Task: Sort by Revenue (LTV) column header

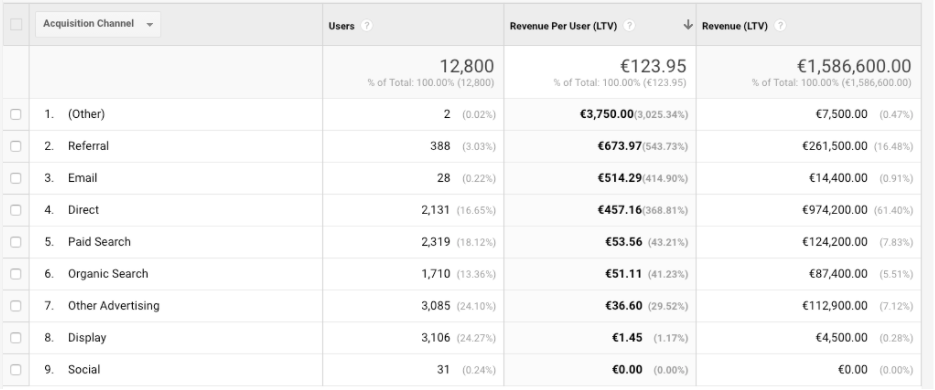Action: 735,26
